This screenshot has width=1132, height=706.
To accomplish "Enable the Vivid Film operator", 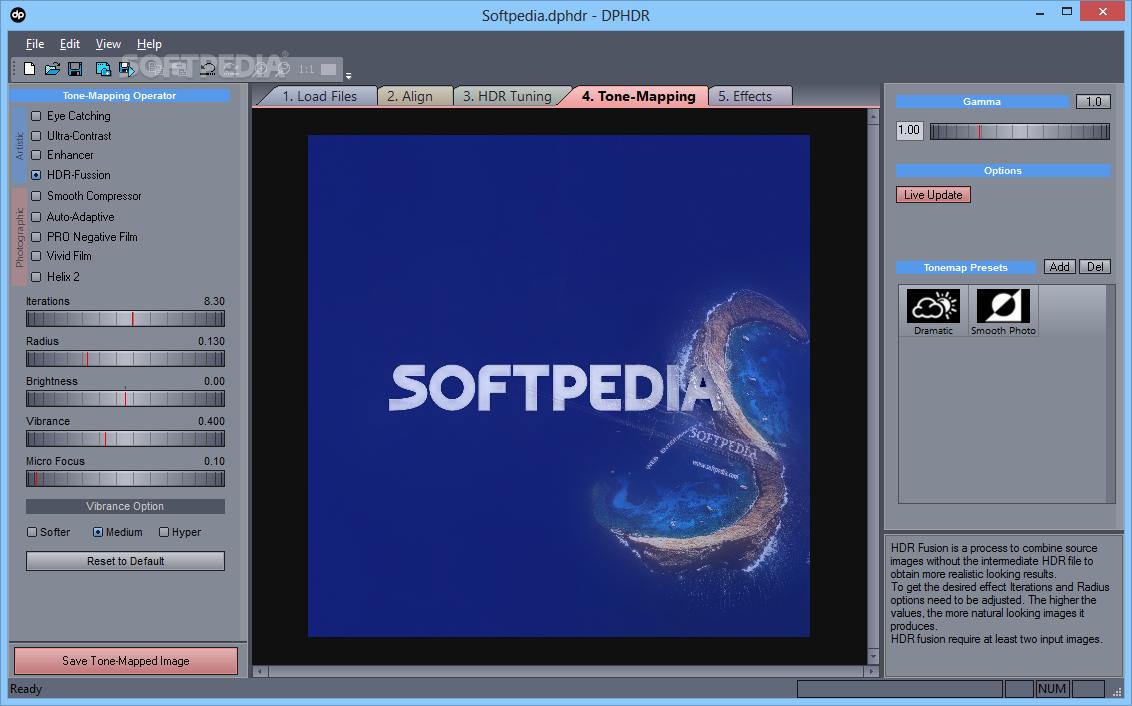I will [36, 256].
